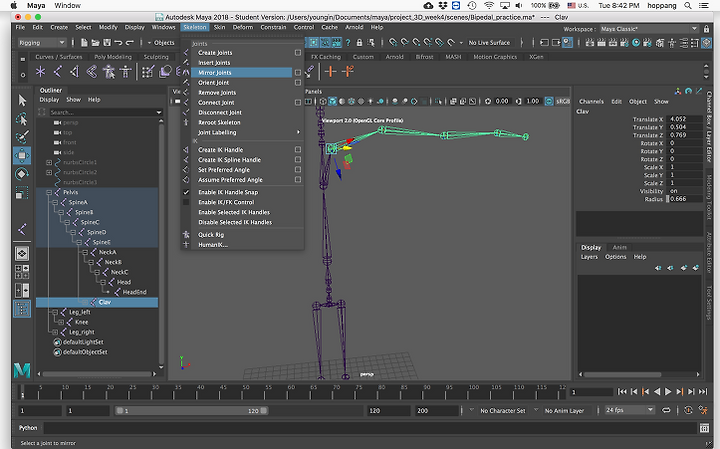Open Connect Joint option box
This screenshot has height=449, width=720.
pyautogui.click(x=298, y=102)
